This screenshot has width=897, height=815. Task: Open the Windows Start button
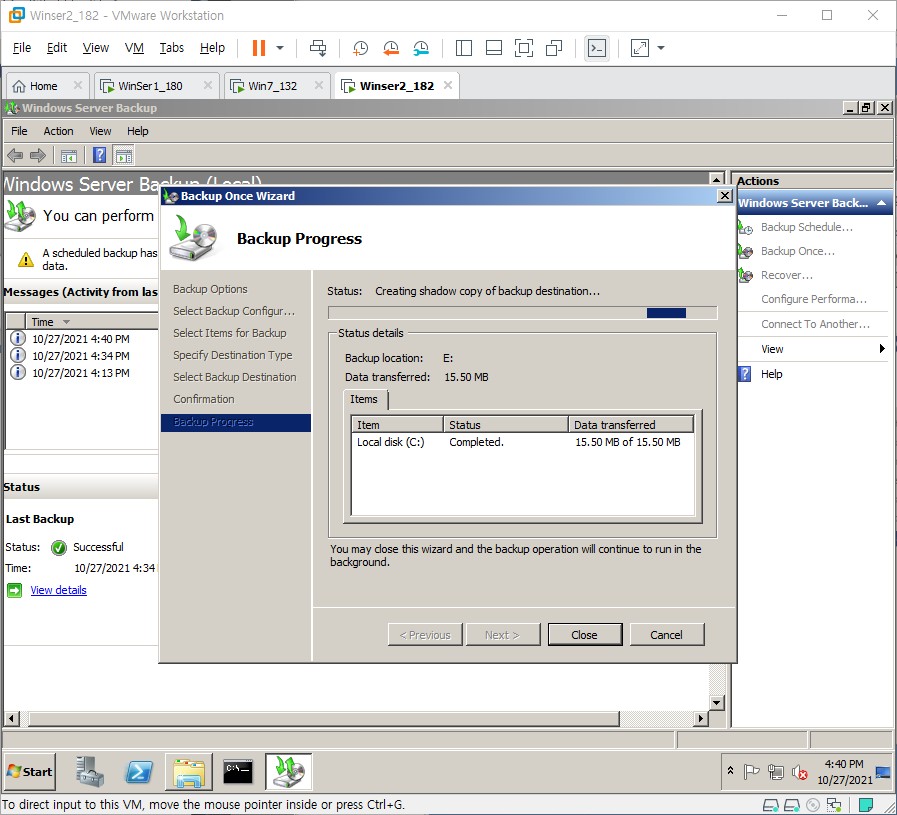(x=30, y=772)
